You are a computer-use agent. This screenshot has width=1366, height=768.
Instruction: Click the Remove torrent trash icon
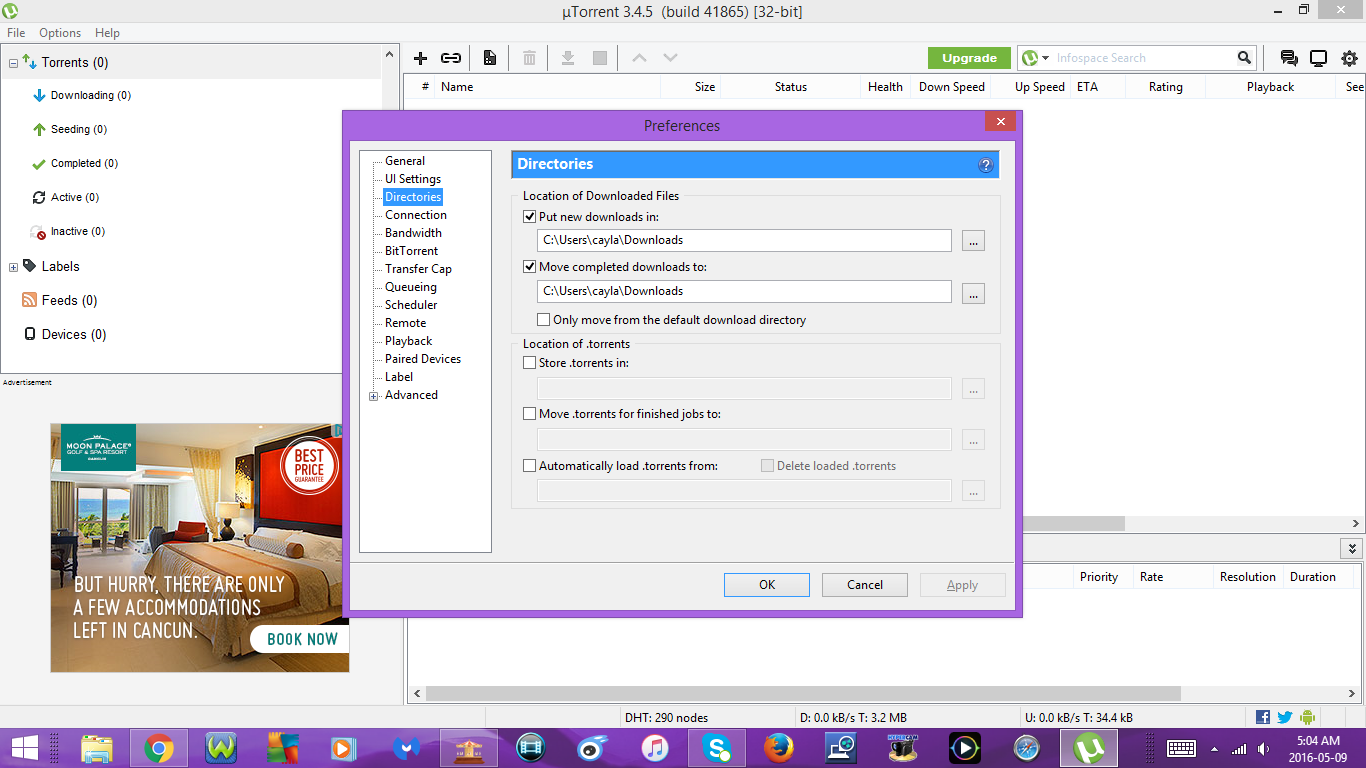(x=529, y=58)
